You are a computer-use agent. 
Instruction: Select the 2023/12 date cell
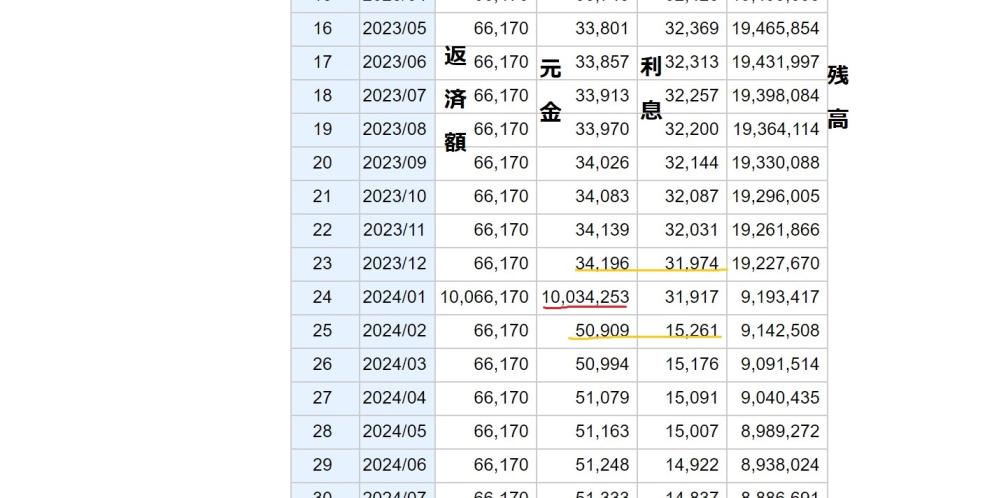(394, 264)
